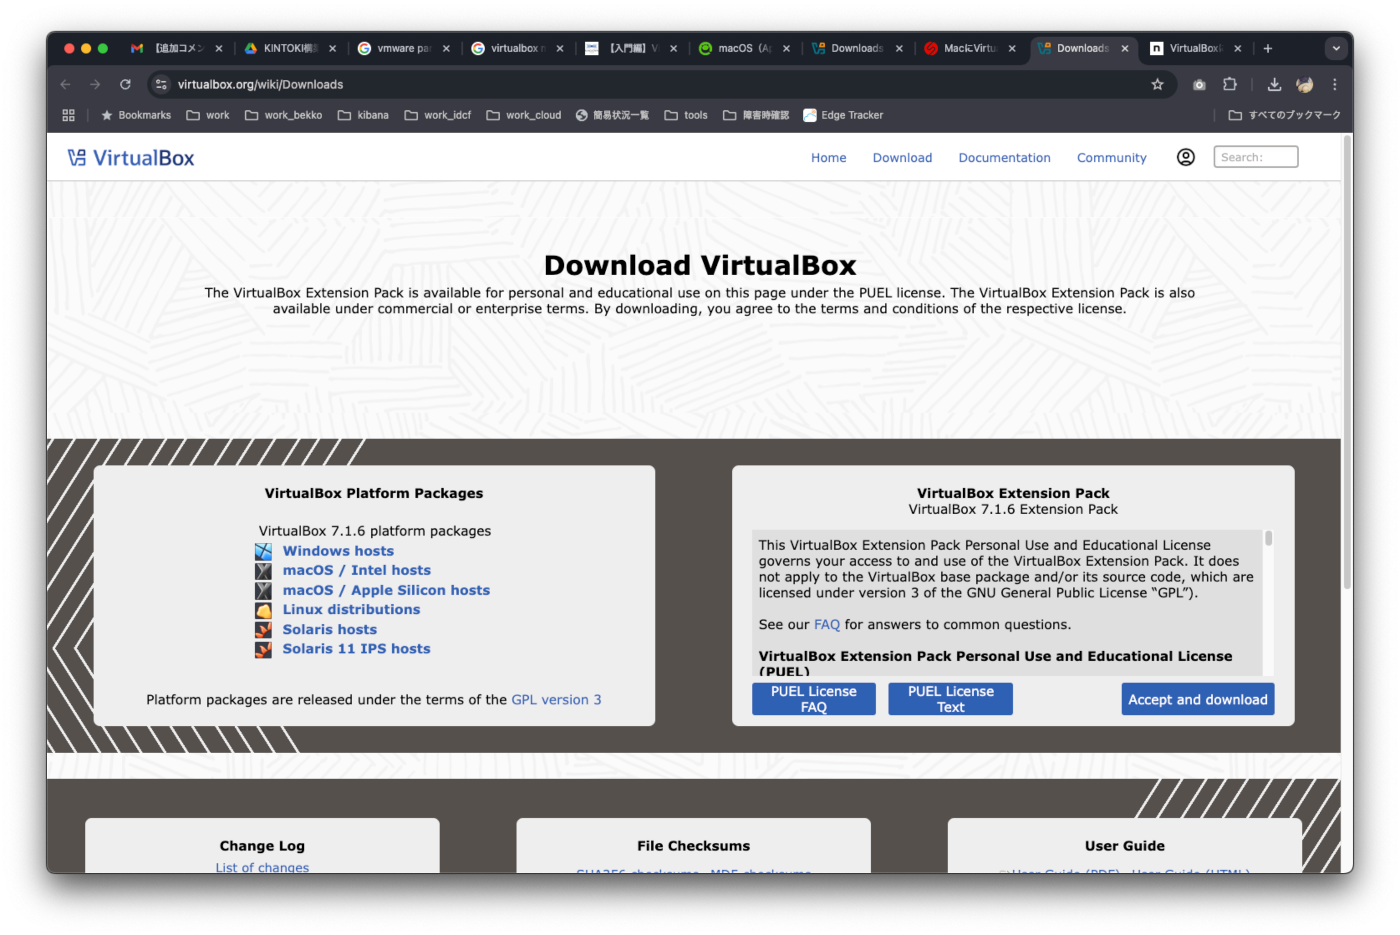This screenshot has width=1400, height=935.
Task: Open the macOS / Apple Silicon hosts link
Action: point(386,590)
